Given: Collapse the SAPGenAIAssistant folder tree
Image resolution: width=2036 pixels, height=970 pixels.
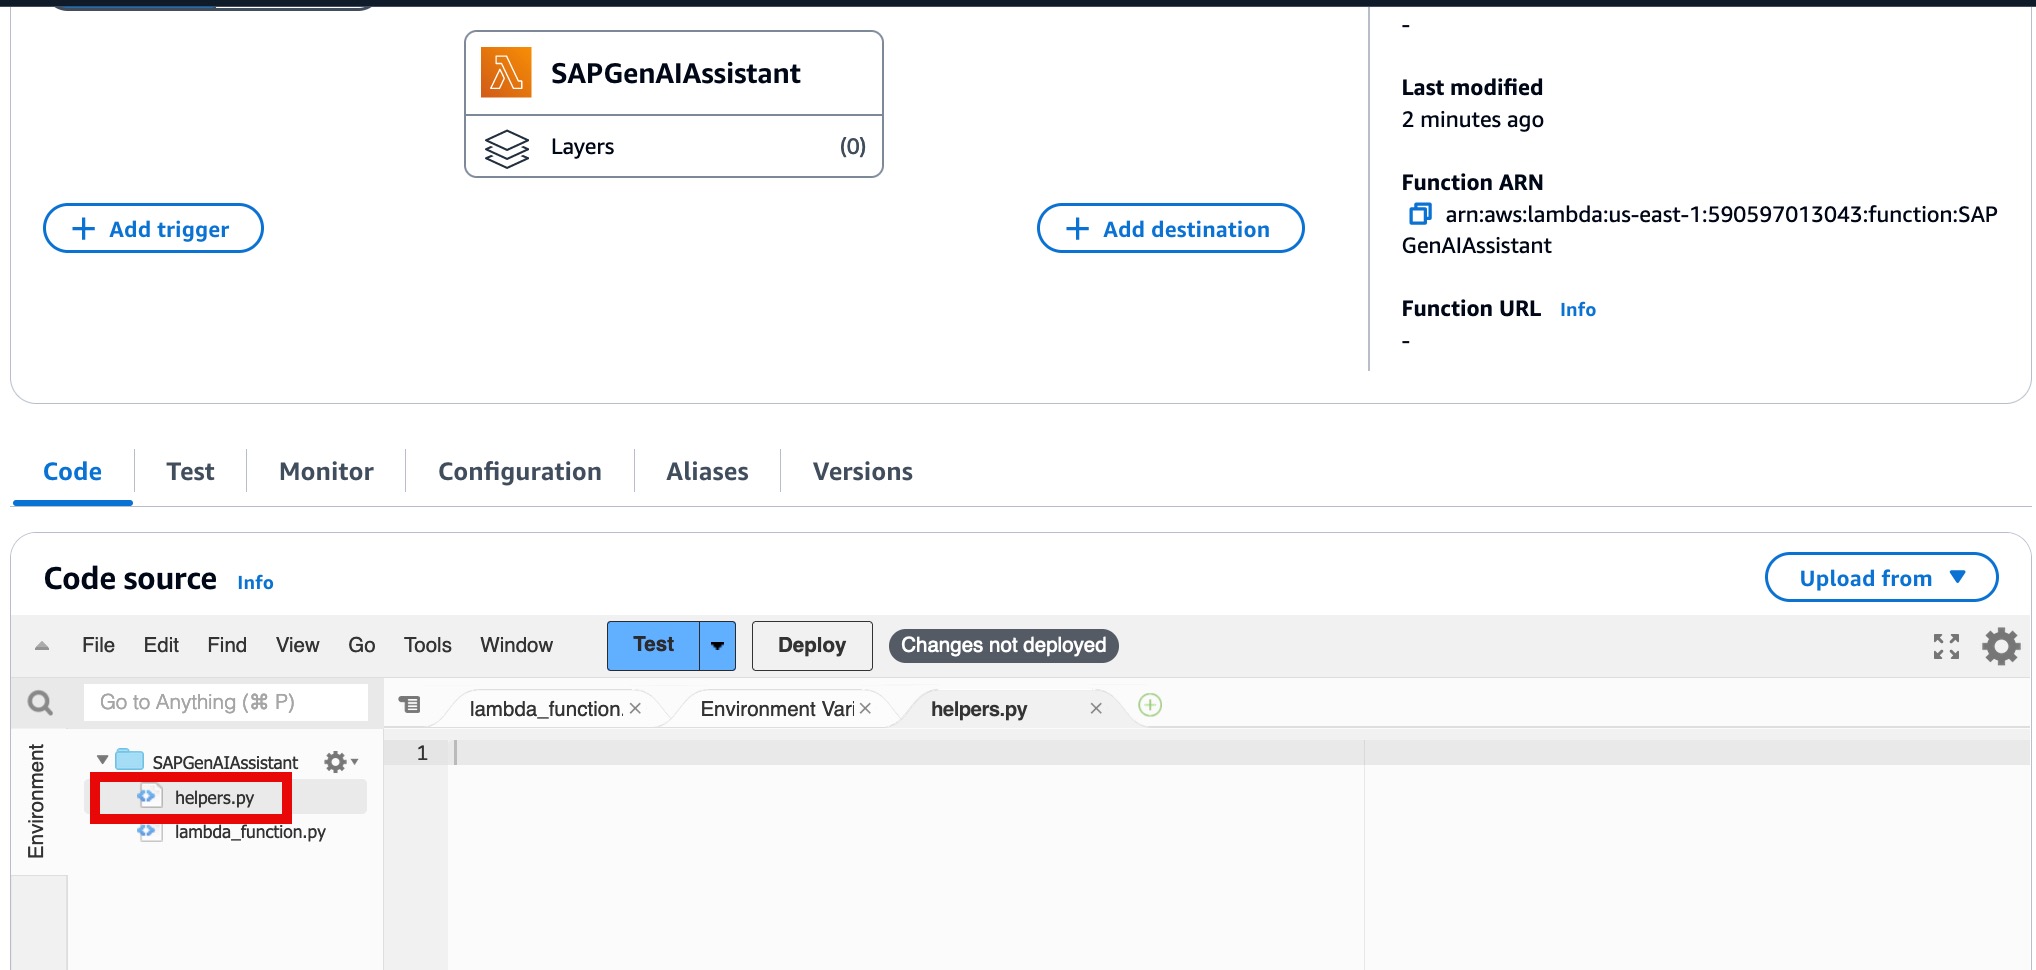Looking at the screenshot, I should coord(102,760).
